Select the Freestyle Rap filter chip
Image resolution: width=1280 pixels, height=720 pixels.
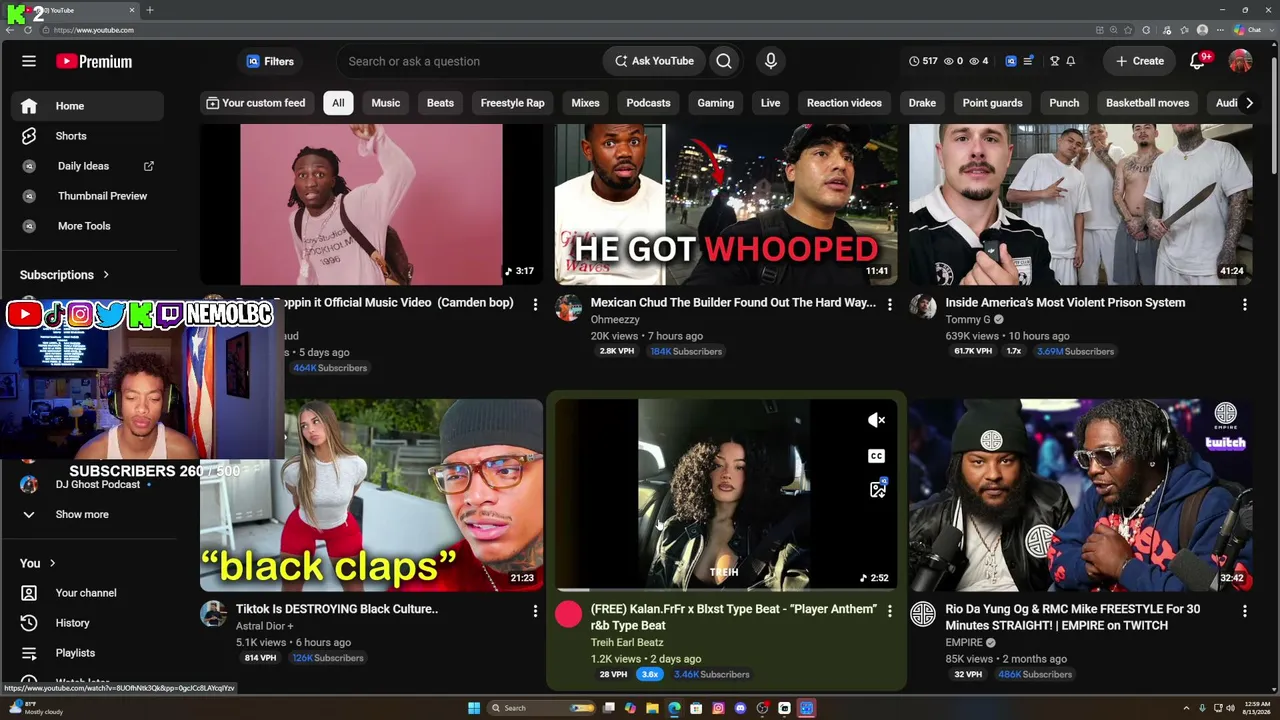[x=512, y=103]
